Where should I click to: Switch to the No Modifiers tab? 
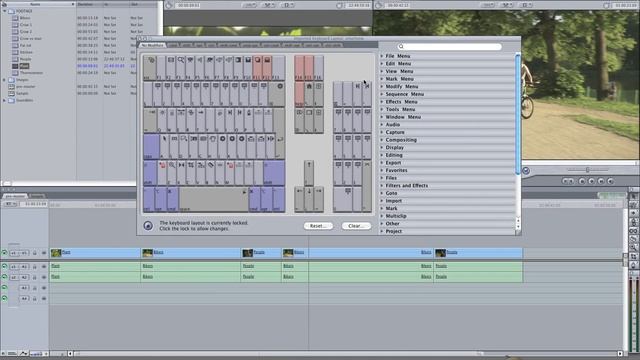coord(152,45)
